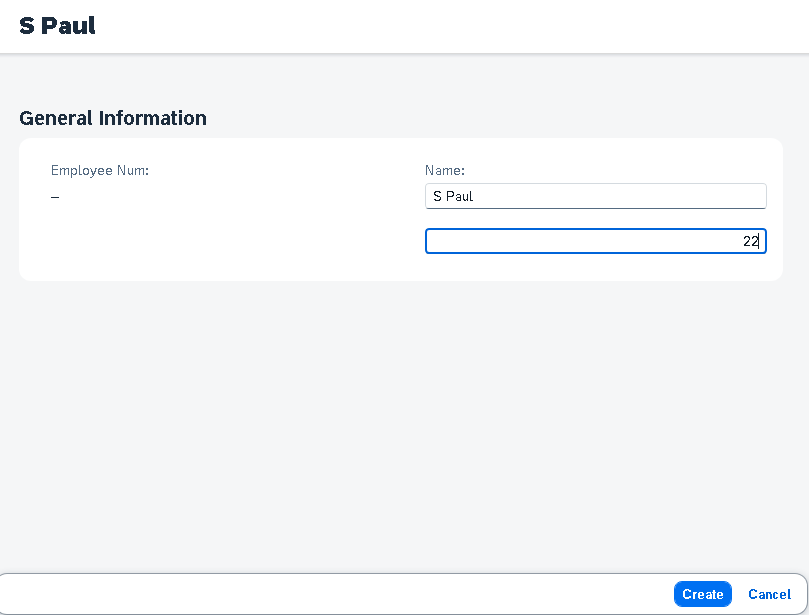This screenshot has height=615, width=809.
Task: Click empty left side of numeric input
Action: (x=516, y=241)
